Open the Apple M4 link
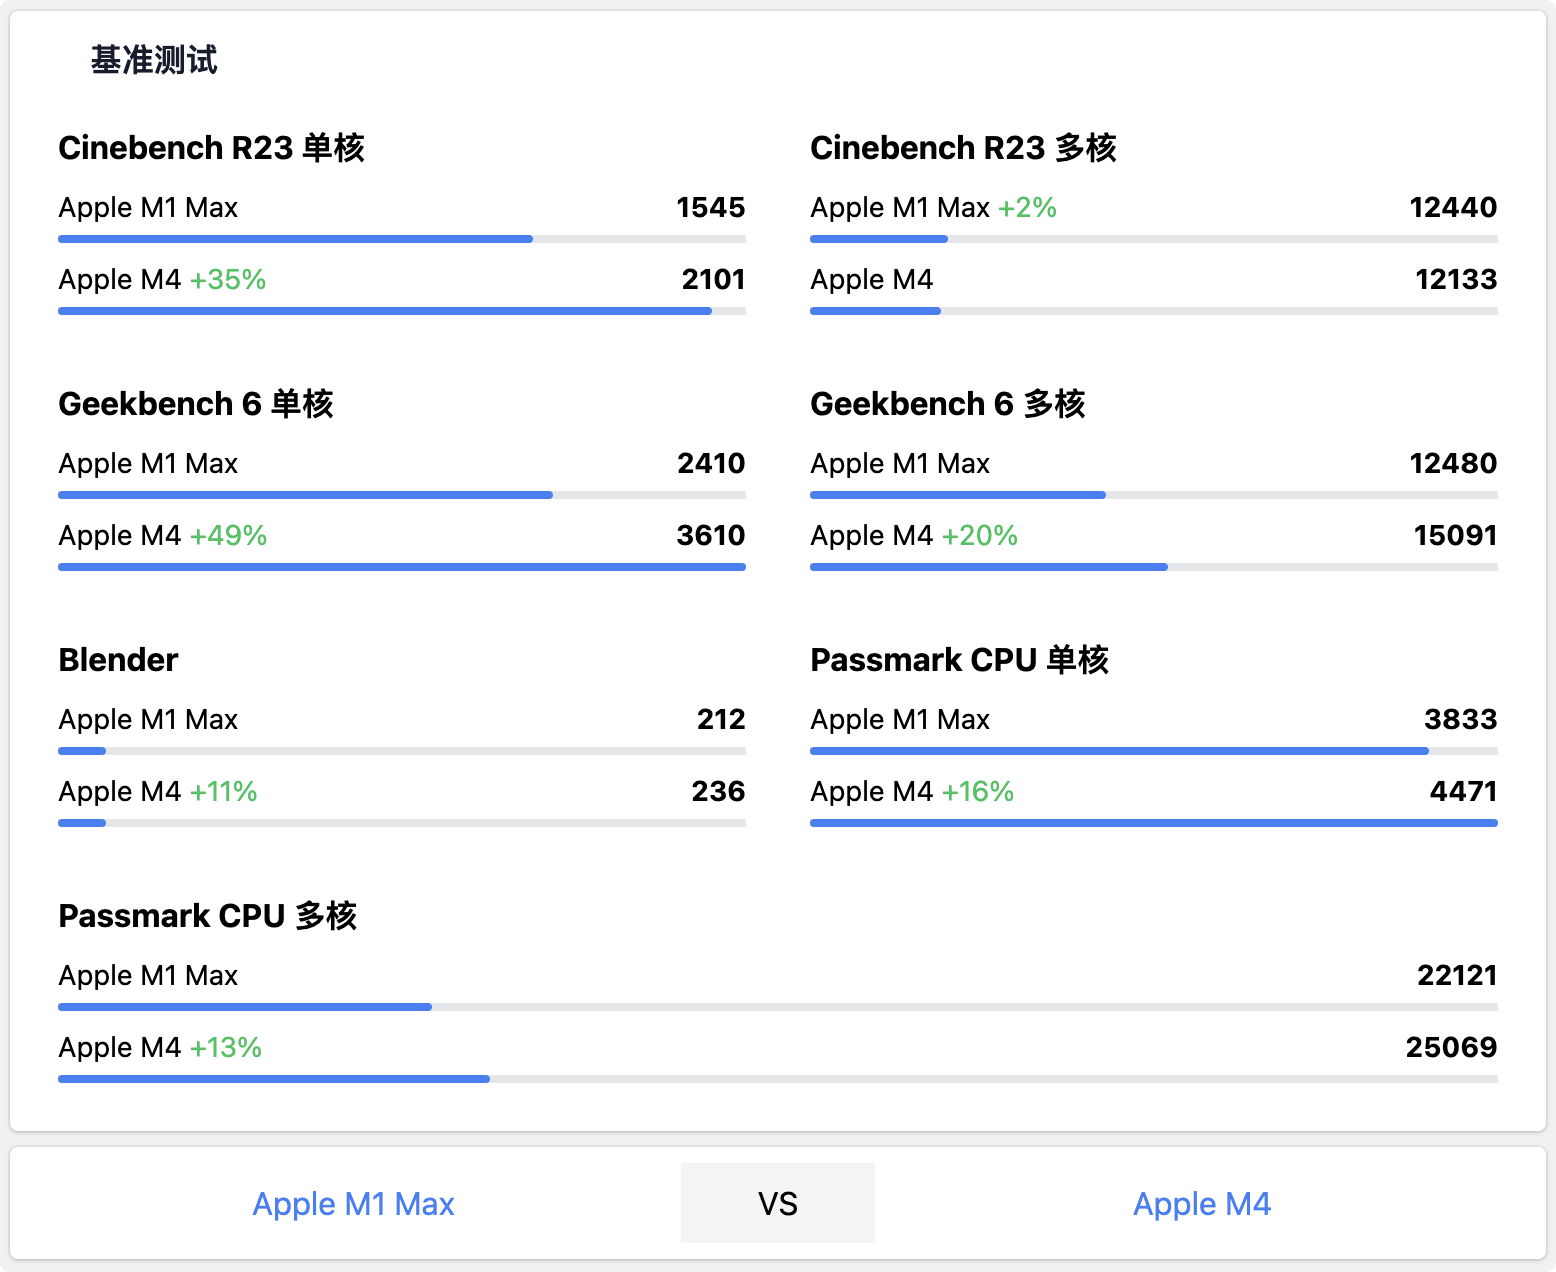This screenshot has width=1556, height=1272. (x=1201, y=1204)
